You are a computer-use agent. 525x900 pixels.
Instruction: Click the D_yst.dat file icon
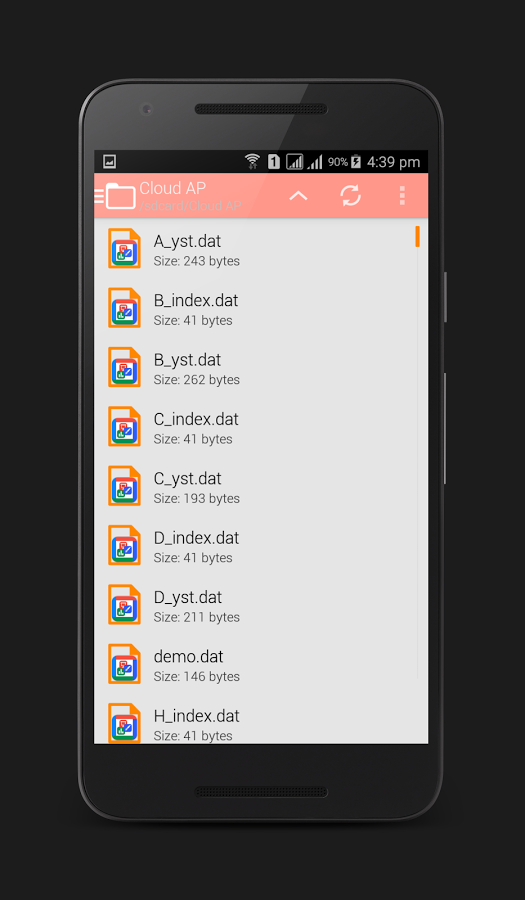pyautogui.click(x=125, y=604)
